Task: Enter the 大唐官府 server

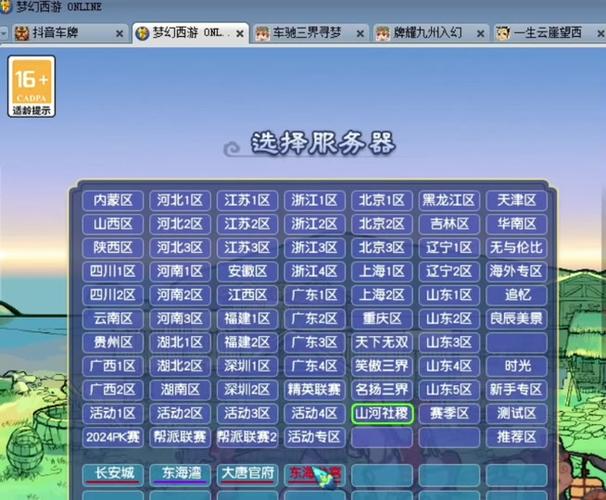Action: pos(247,474)
